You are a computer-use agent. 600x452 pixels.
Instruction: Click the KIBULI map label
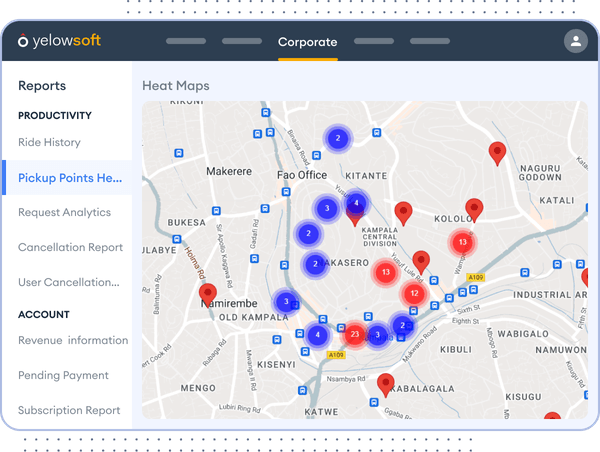click(456, 349)
